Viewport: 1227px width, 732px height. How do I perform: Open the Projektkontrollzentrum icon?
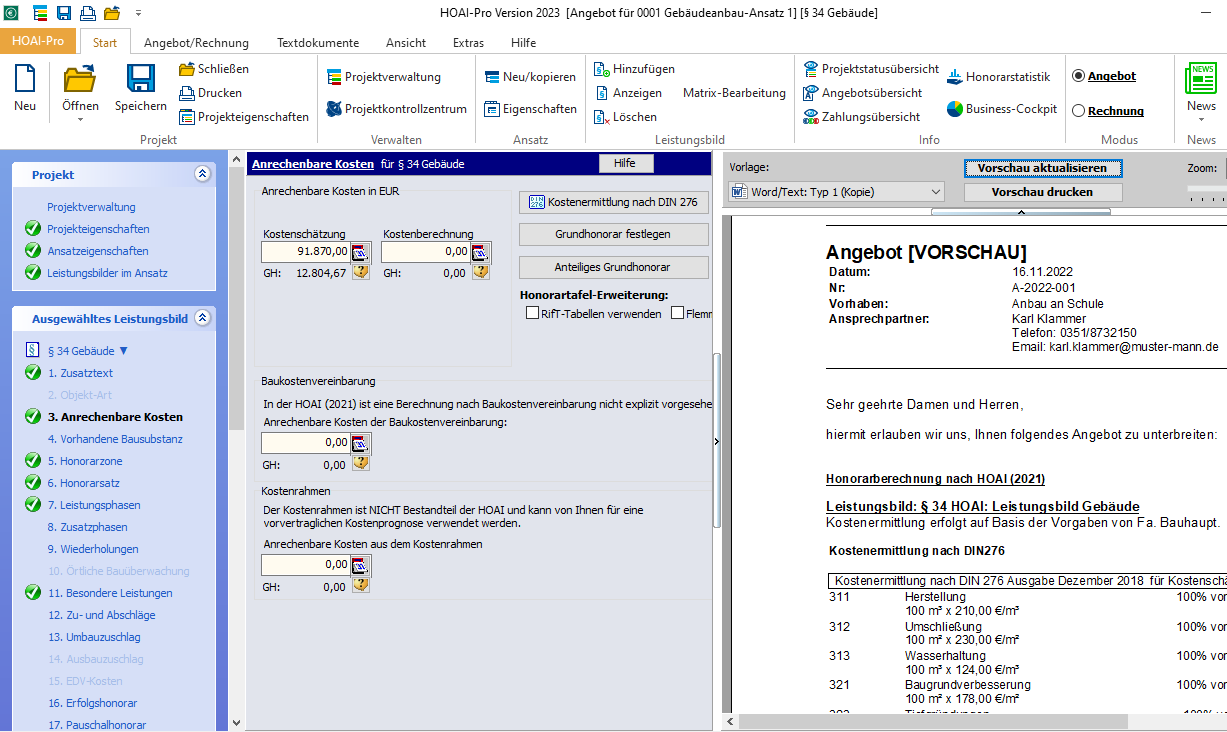[334, 109]
